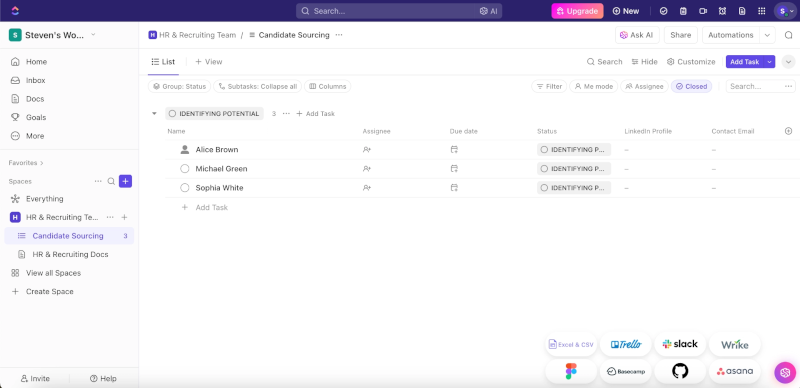Mark Sophia White task status circle
The height and width of the screenshot is (388, 800).
coord(185,188)
